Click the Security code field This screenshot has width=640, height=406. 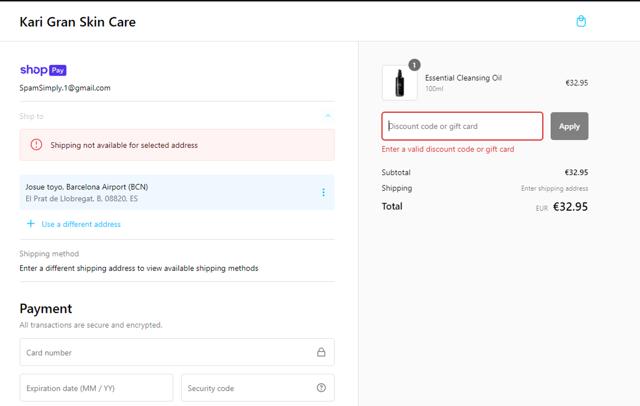(x=258, y=388)
